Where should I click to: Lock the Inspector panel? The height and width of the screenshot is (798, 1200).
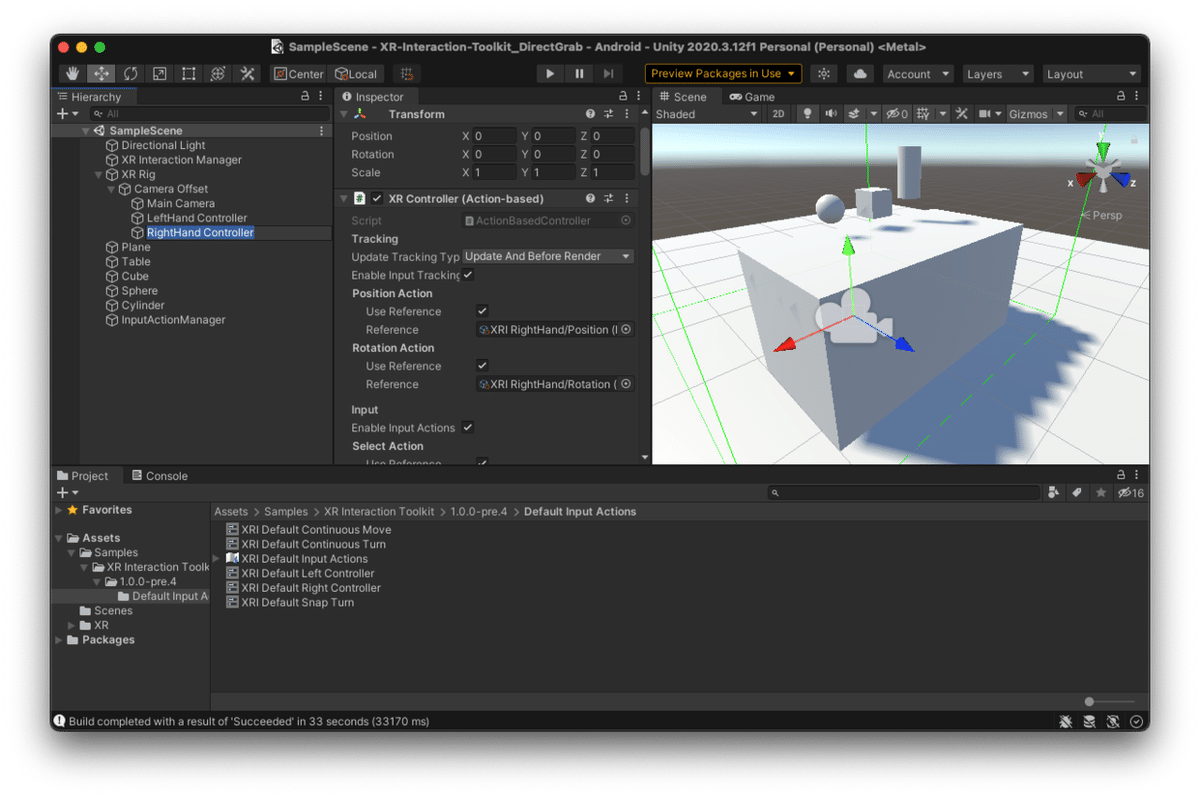click(623, 97)
